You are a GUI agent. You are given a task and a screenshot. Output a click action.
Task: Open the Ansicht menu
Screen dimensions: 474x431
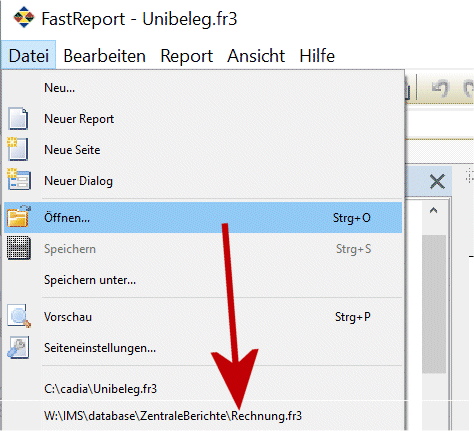[x=256, y=56]
